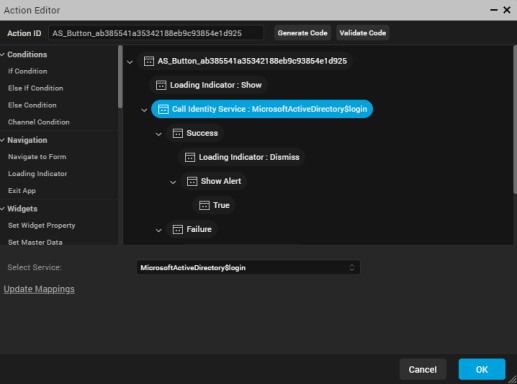The height and width of the screenshot is (384, 517).
Task: Click the Conditions section header
Action: pos(27,54)
